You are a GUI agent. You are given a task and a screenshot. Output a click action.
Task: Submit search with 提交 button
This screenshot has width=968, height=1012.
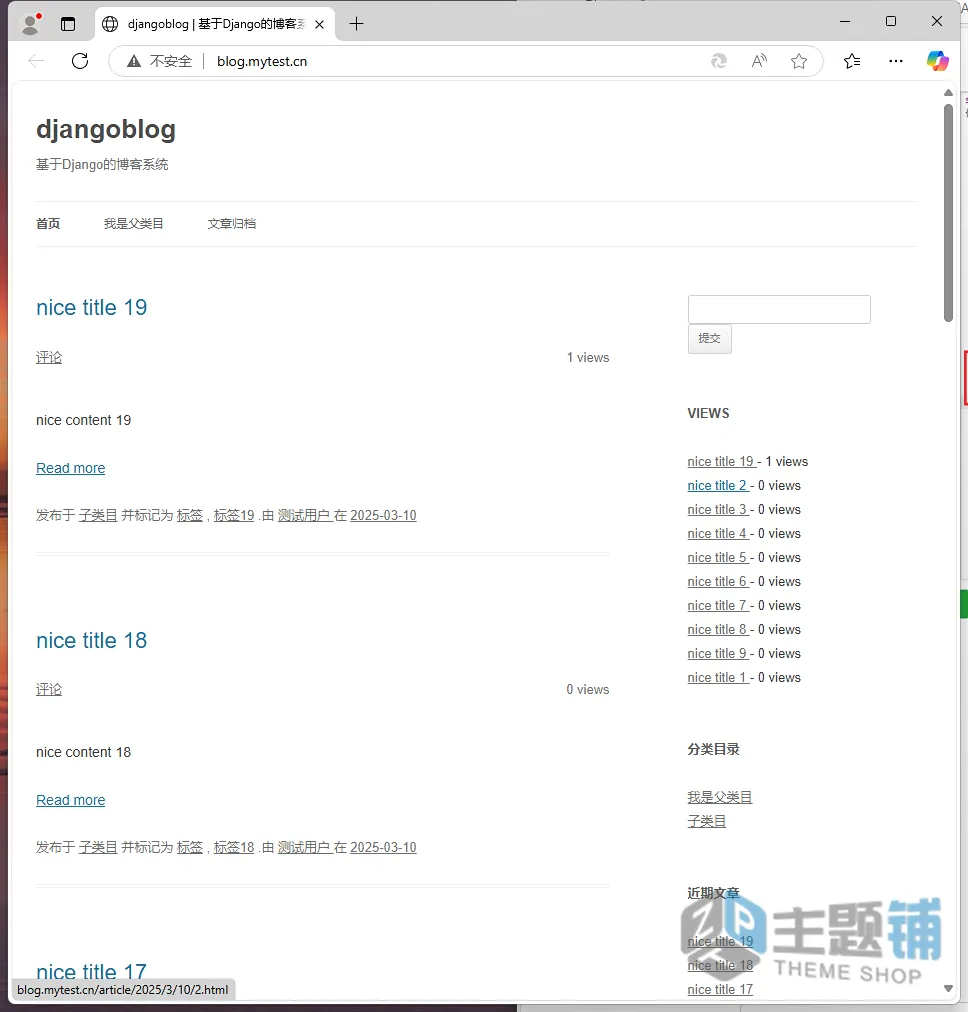[710, 339]
